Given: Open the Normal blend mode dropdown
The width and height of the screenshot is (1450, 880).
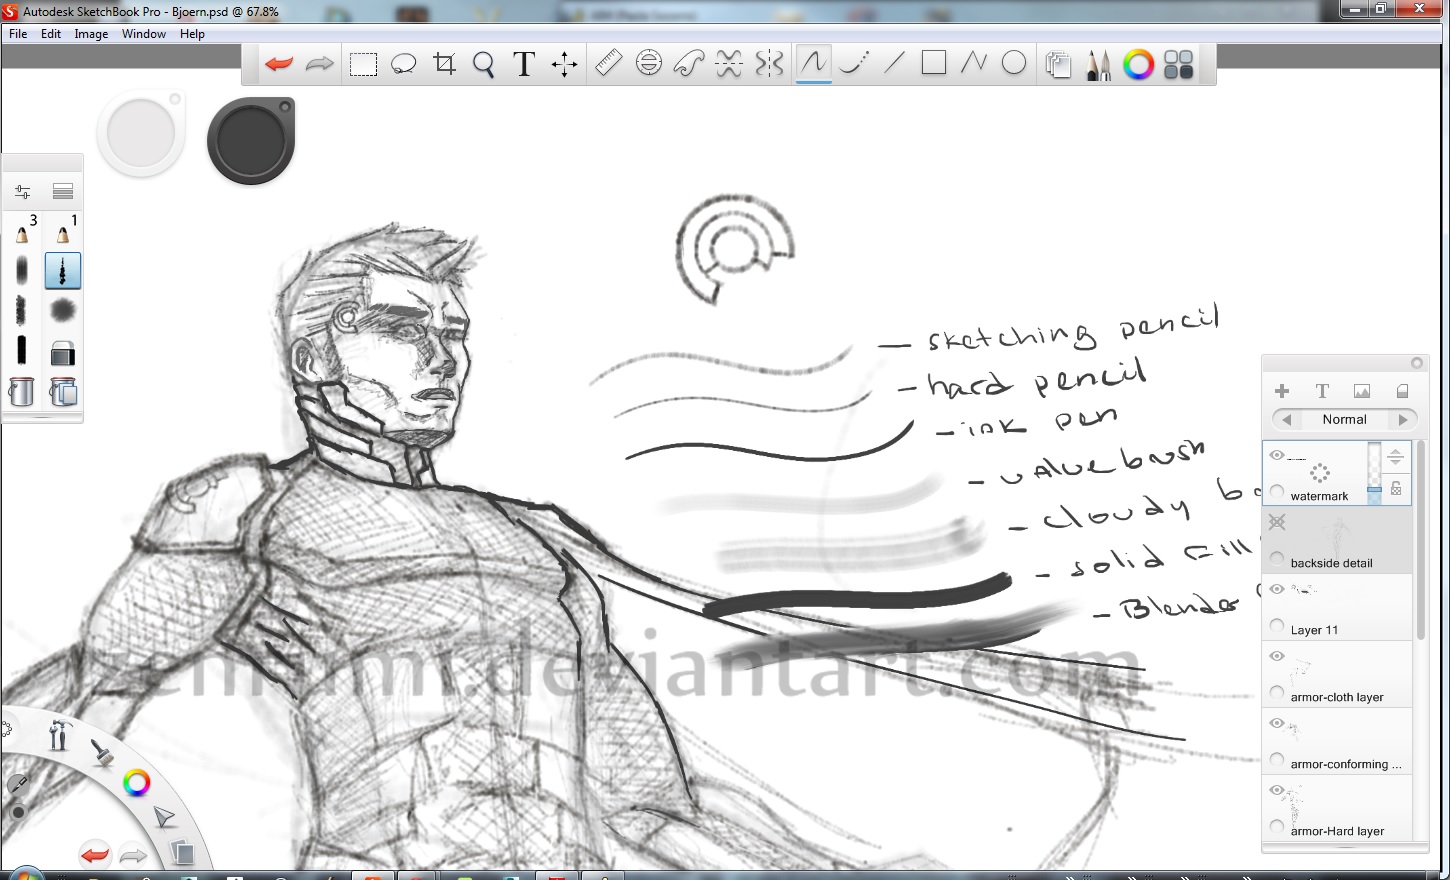Looking at the screenshot, I should (x=1344, y=419).
